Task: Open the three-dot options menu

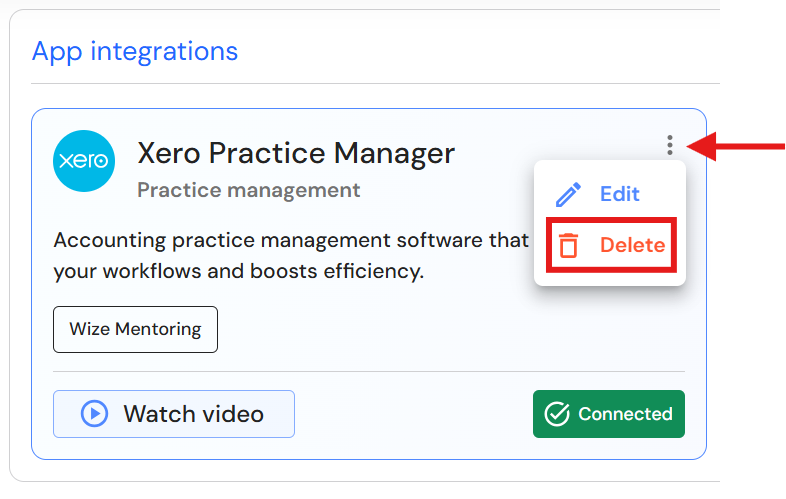Action: (669, 146)
